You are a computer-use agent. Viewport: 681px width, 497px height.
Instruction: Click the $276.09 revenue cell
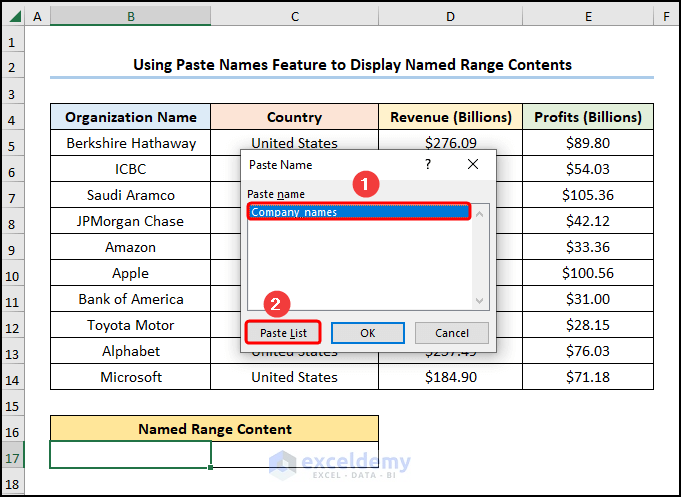tap(450, 140)
